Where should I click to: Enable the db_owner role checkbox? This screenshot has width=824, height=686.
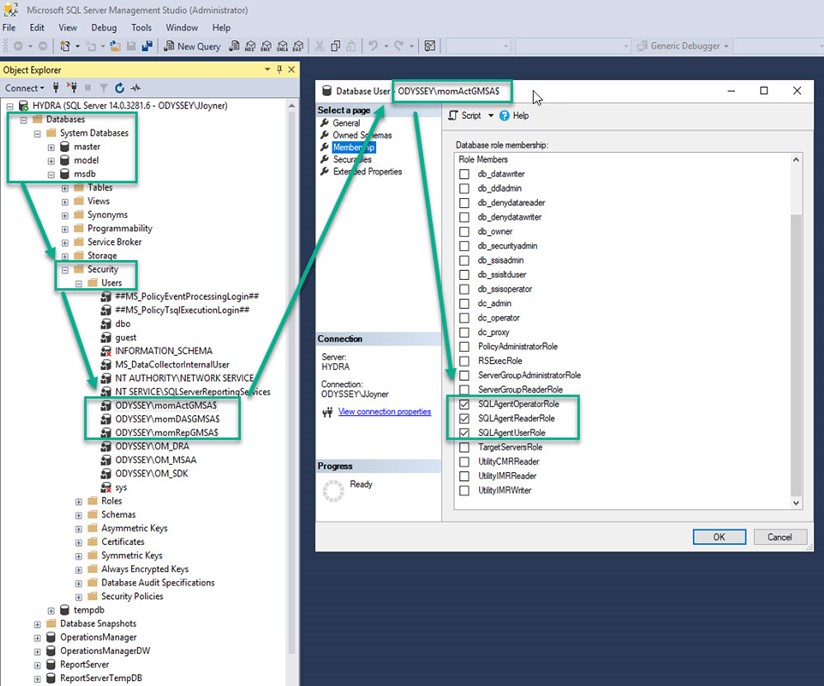pyautogui.click(x=463, y=232)
